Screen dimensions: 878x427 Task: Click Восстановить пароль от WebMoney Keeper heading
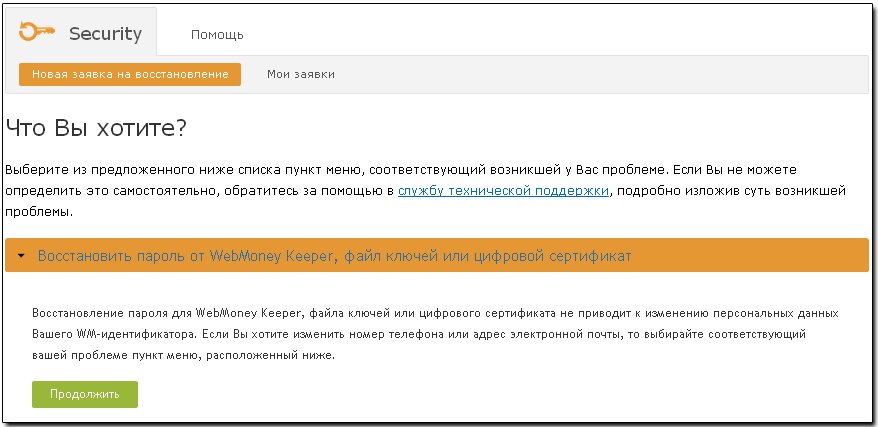[x=334, y=256]
